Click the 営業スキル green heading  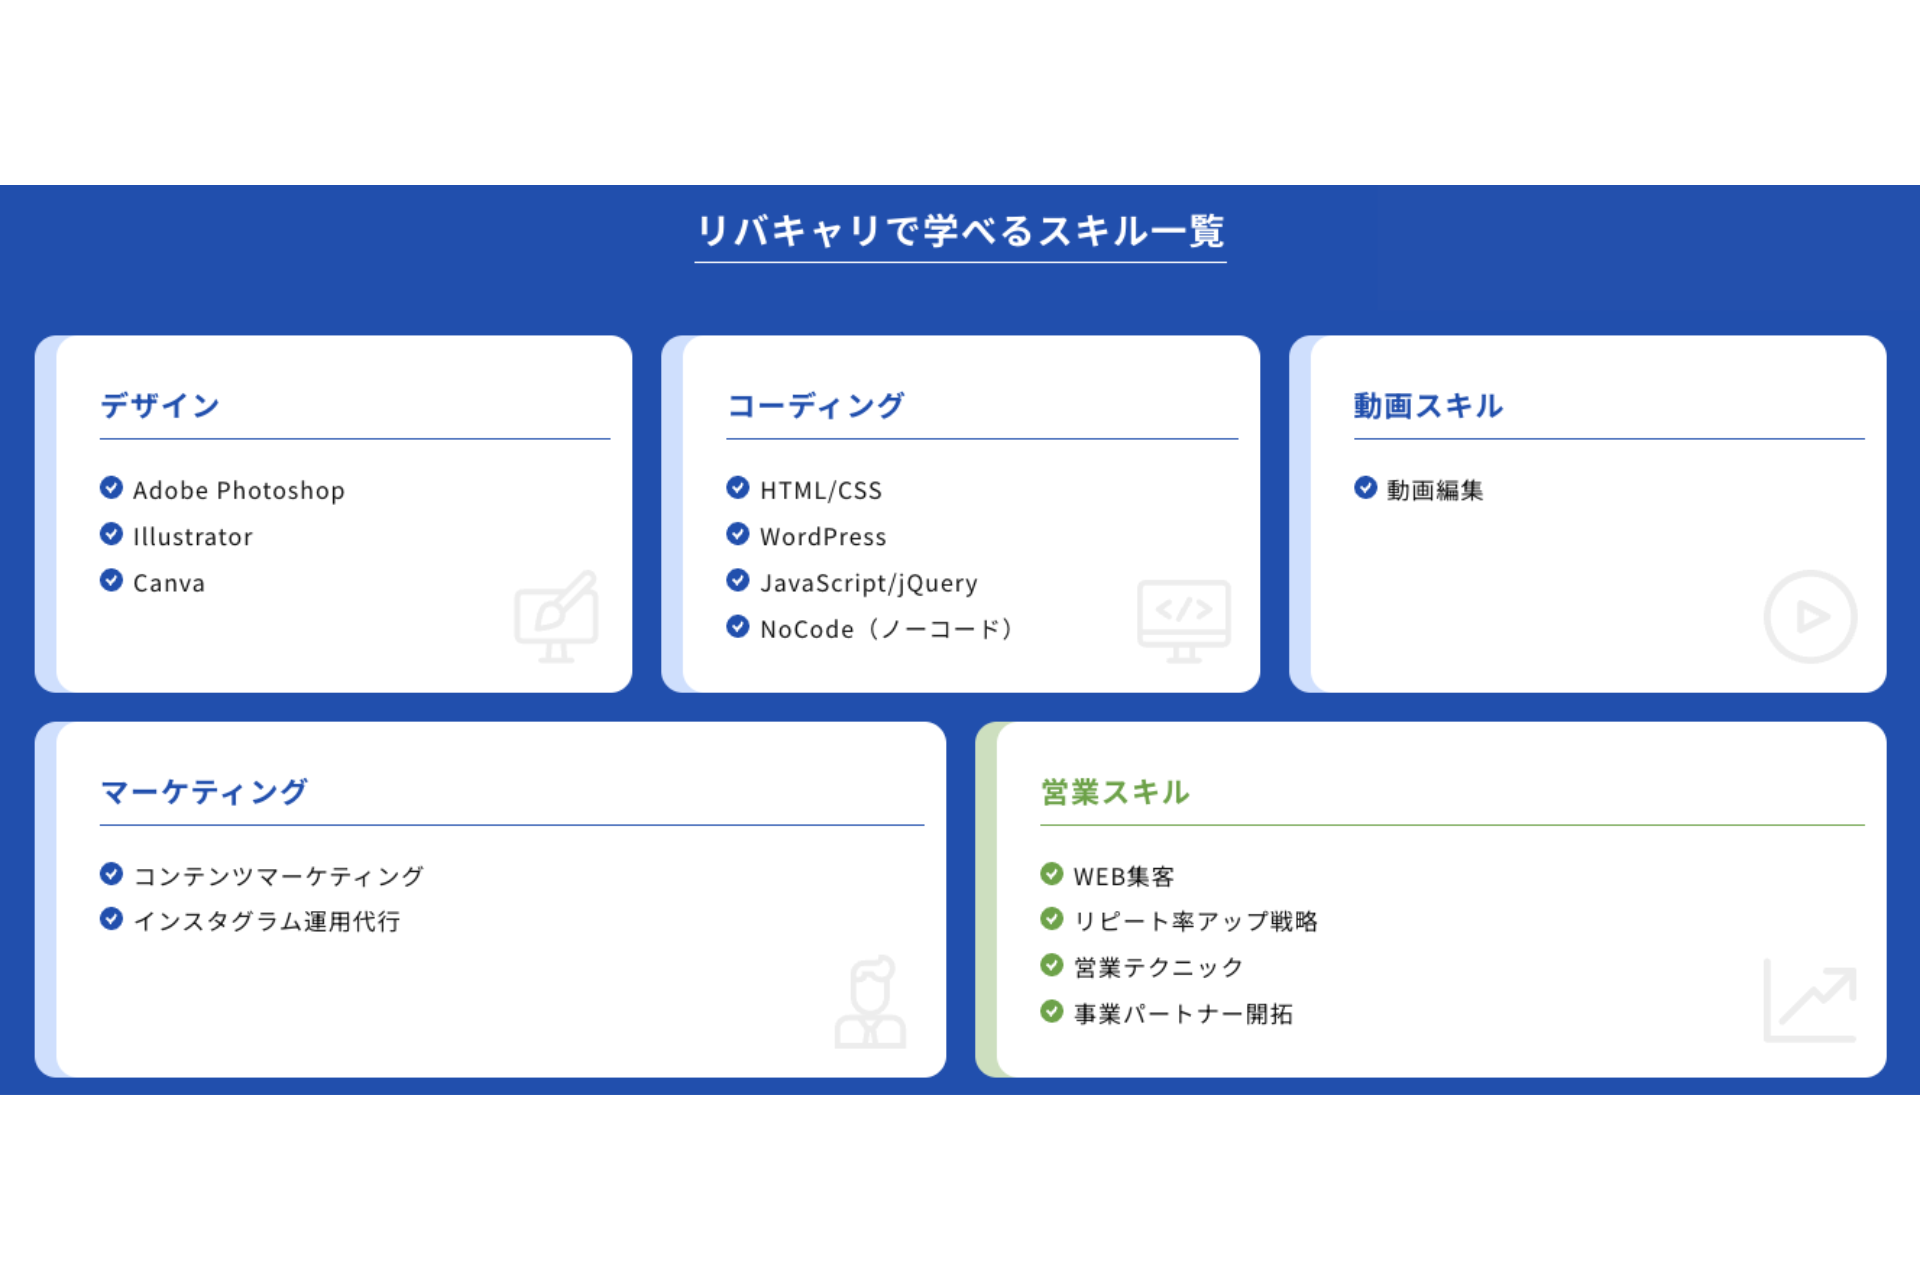point(1115,792)
